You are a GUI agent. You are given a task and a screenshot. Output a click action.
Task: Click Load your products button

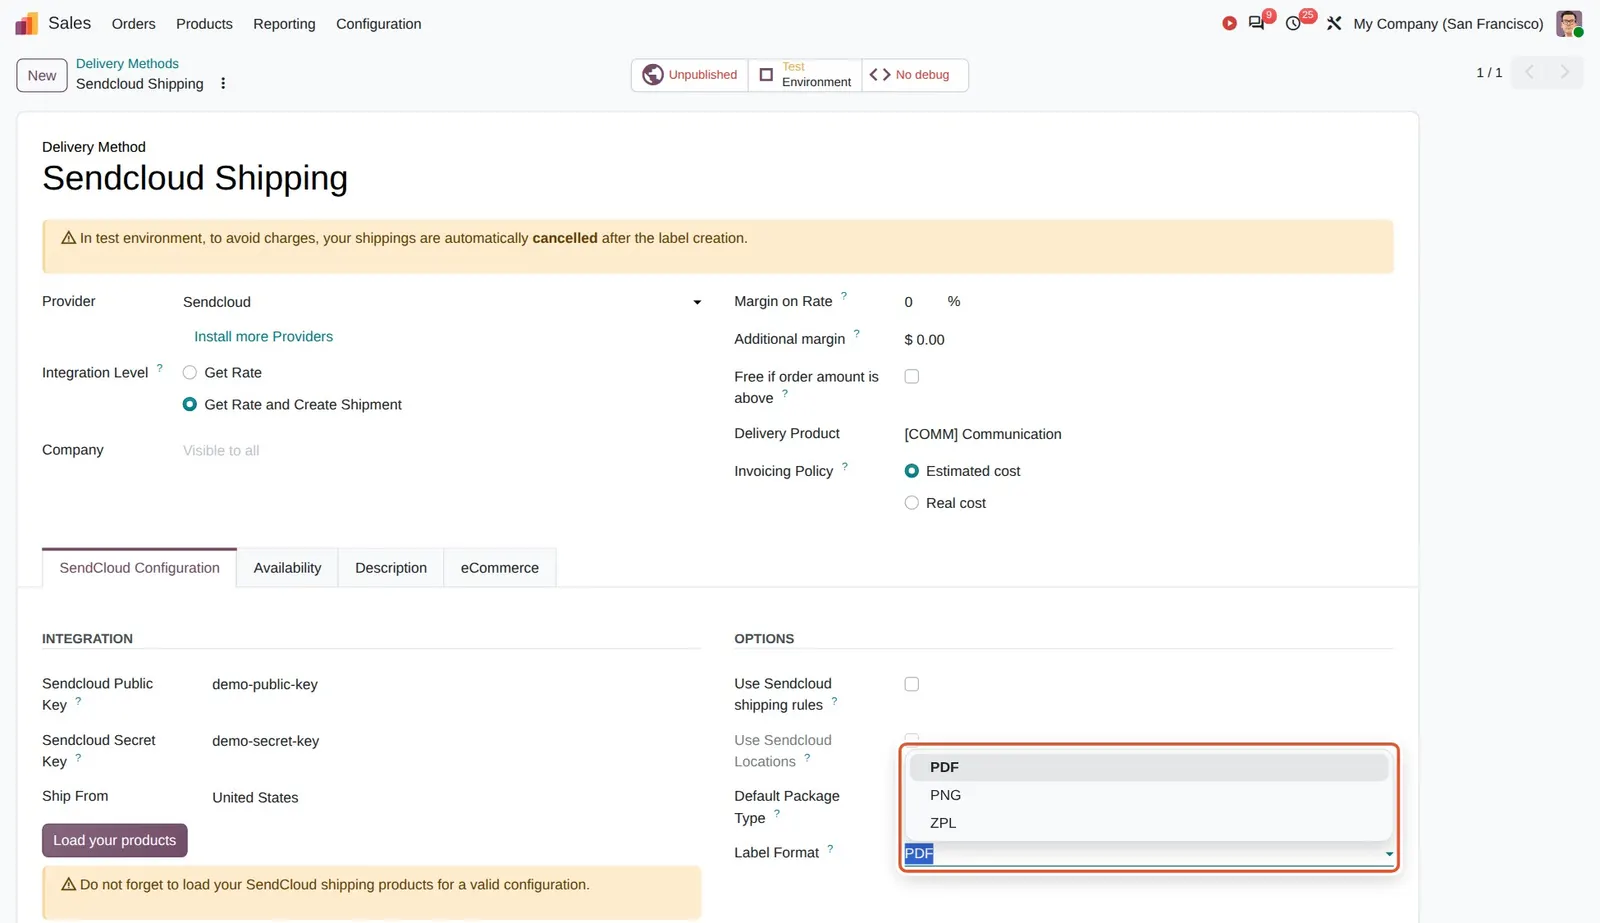114,841
